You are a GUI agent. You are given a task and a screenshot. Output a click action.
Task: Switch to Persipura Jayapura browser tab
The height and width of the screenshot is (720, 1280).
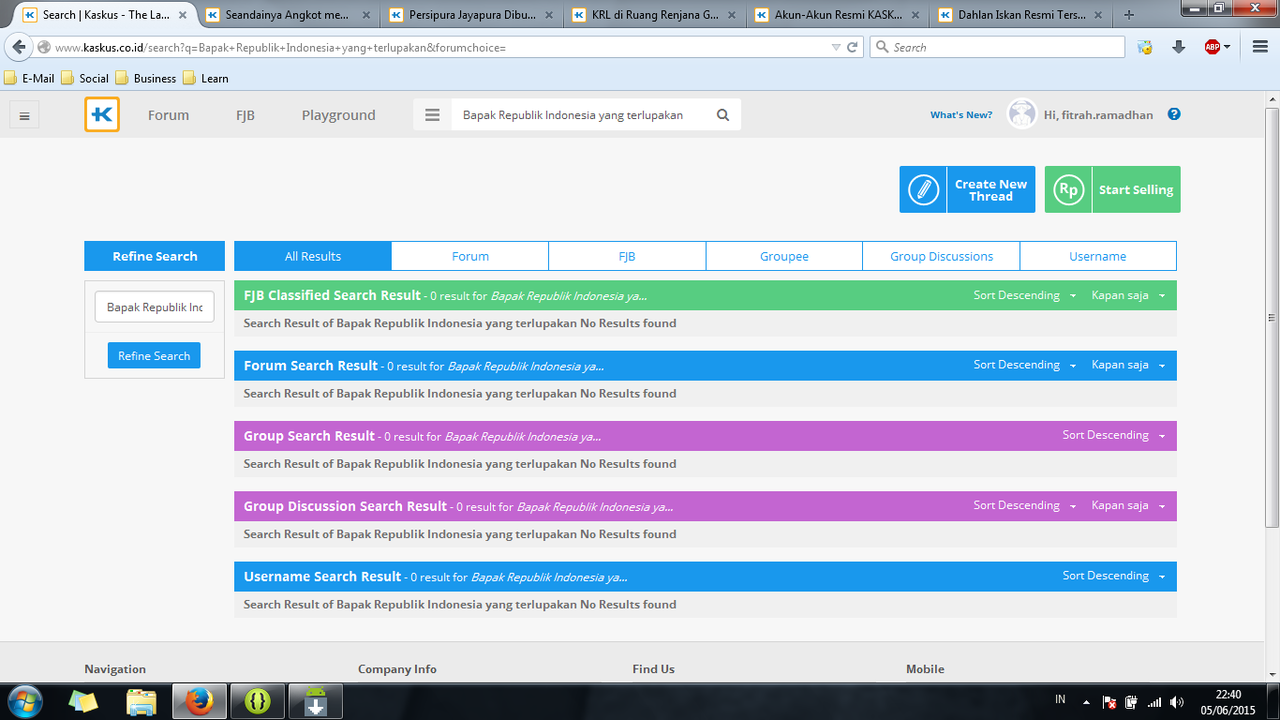tap(468, 15)
